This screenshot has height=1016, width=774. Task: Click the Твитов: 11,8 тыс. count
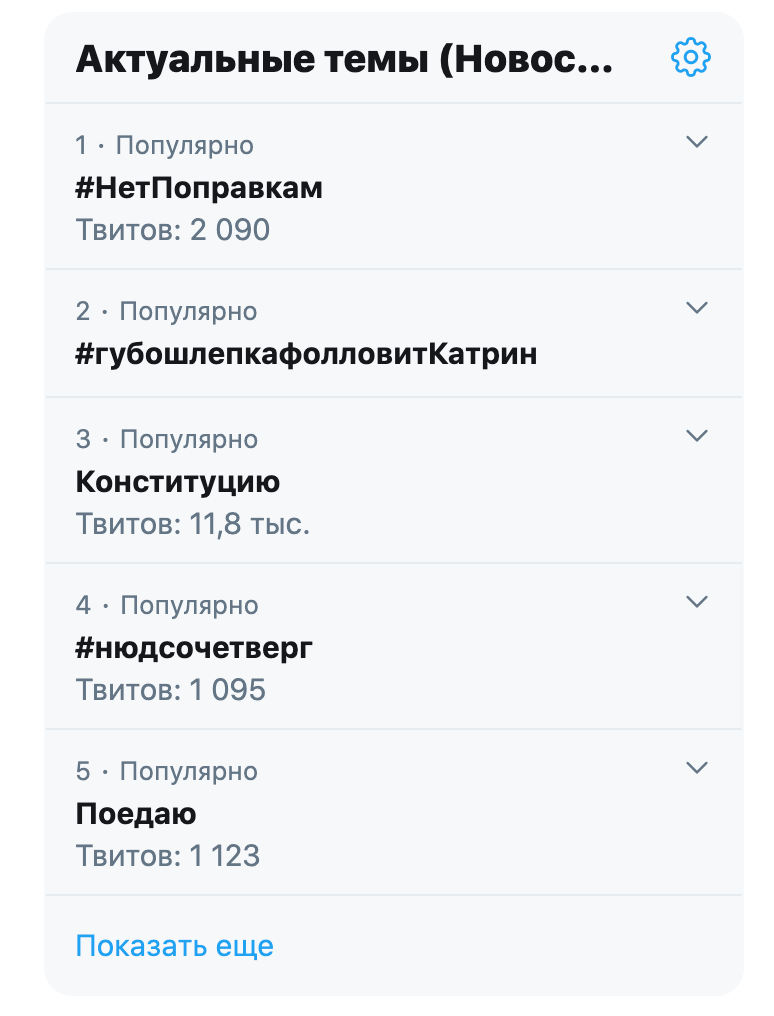coord(193,524)
